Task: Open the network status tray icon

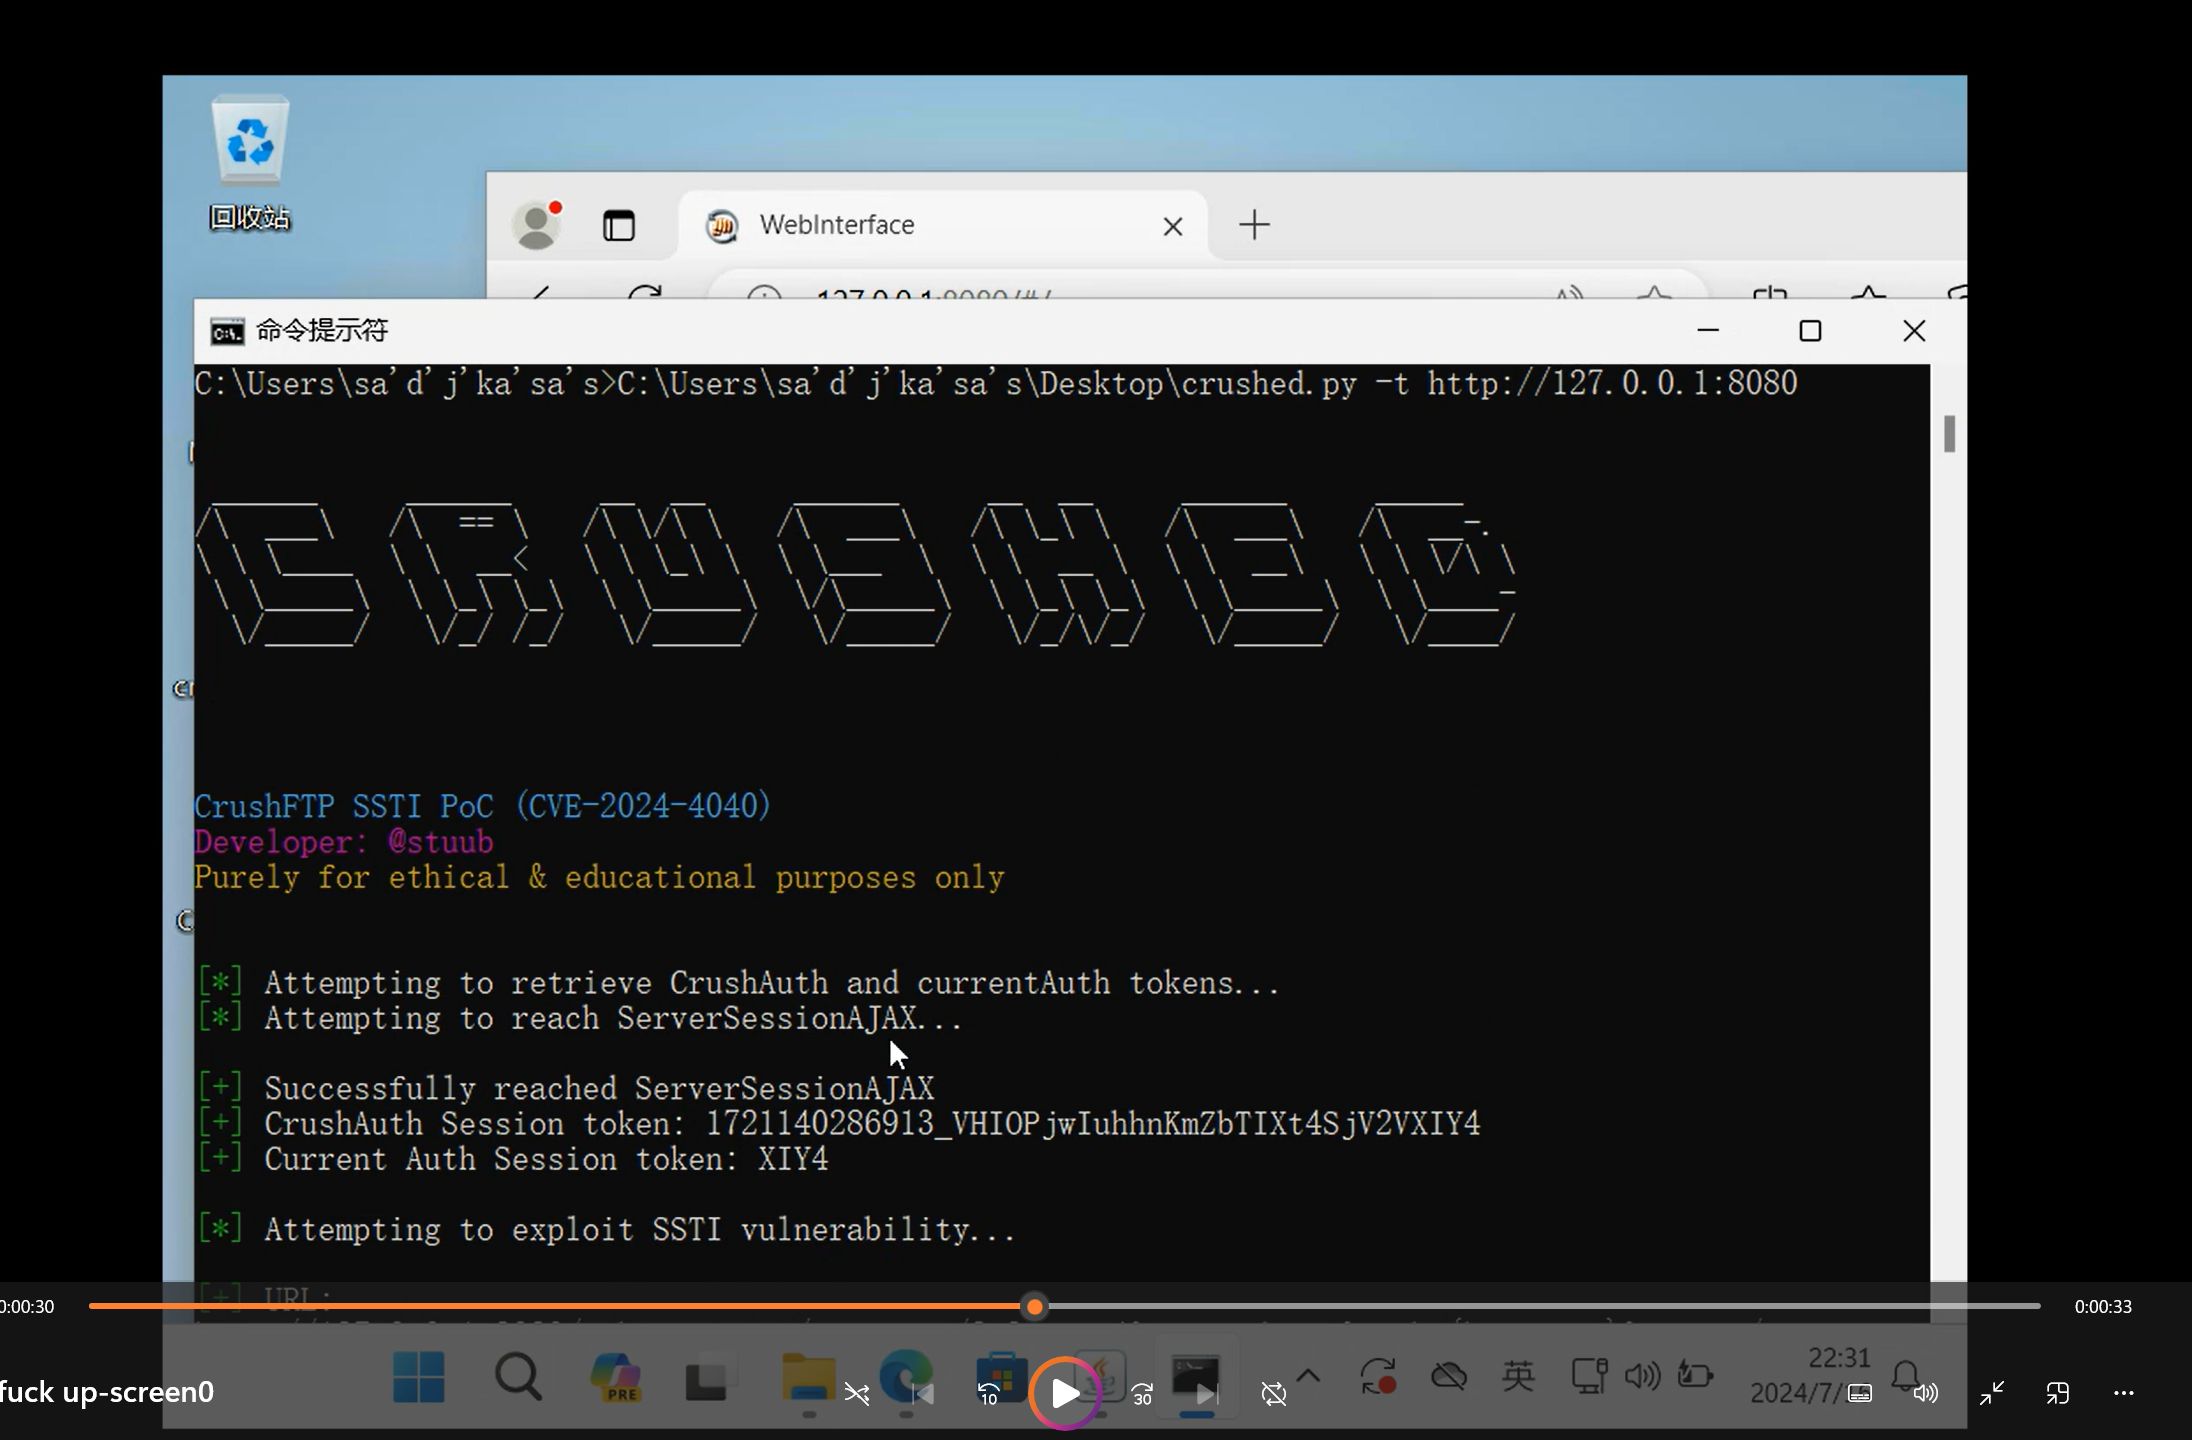Action: click(x=1588, y=1377)
